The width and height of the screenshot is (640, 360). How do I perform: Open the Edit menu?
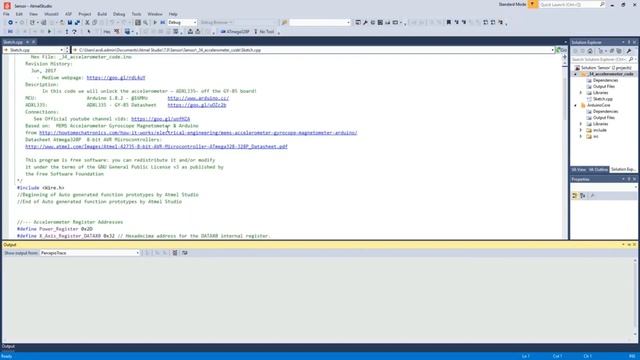pos(19,14)
